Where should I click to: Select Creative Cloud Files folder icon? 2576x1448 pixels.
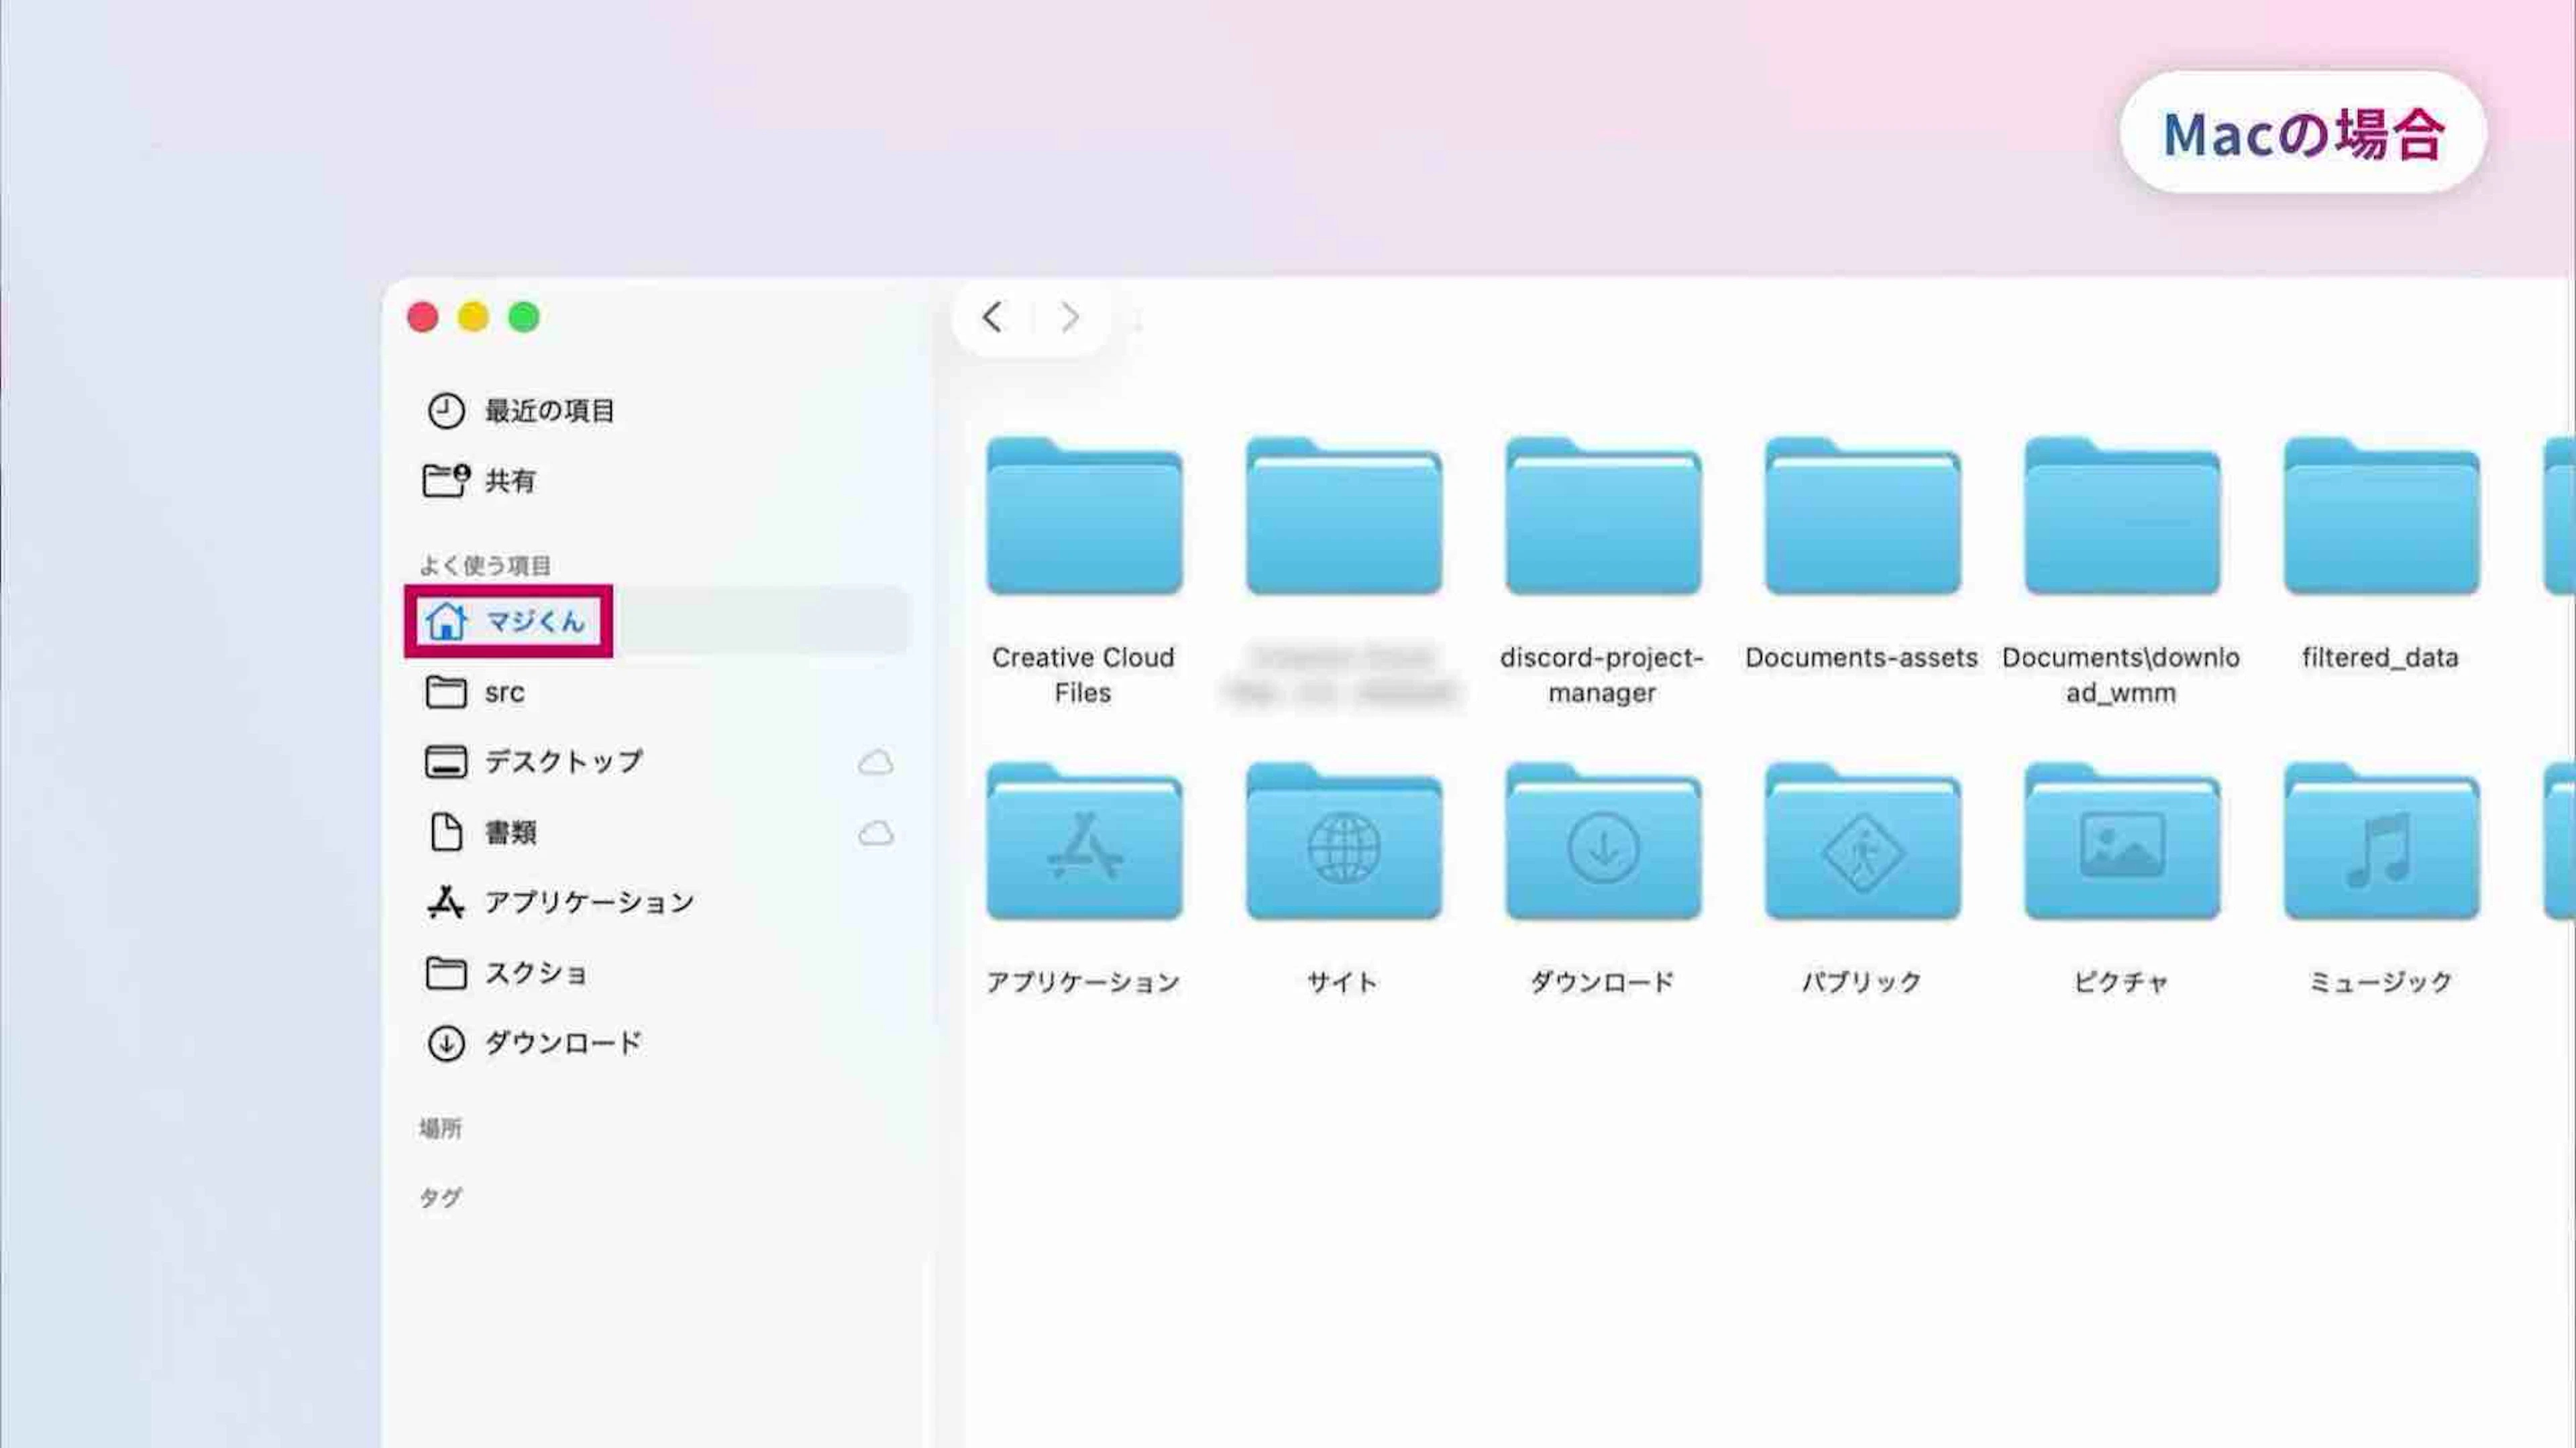[1084, 518]
